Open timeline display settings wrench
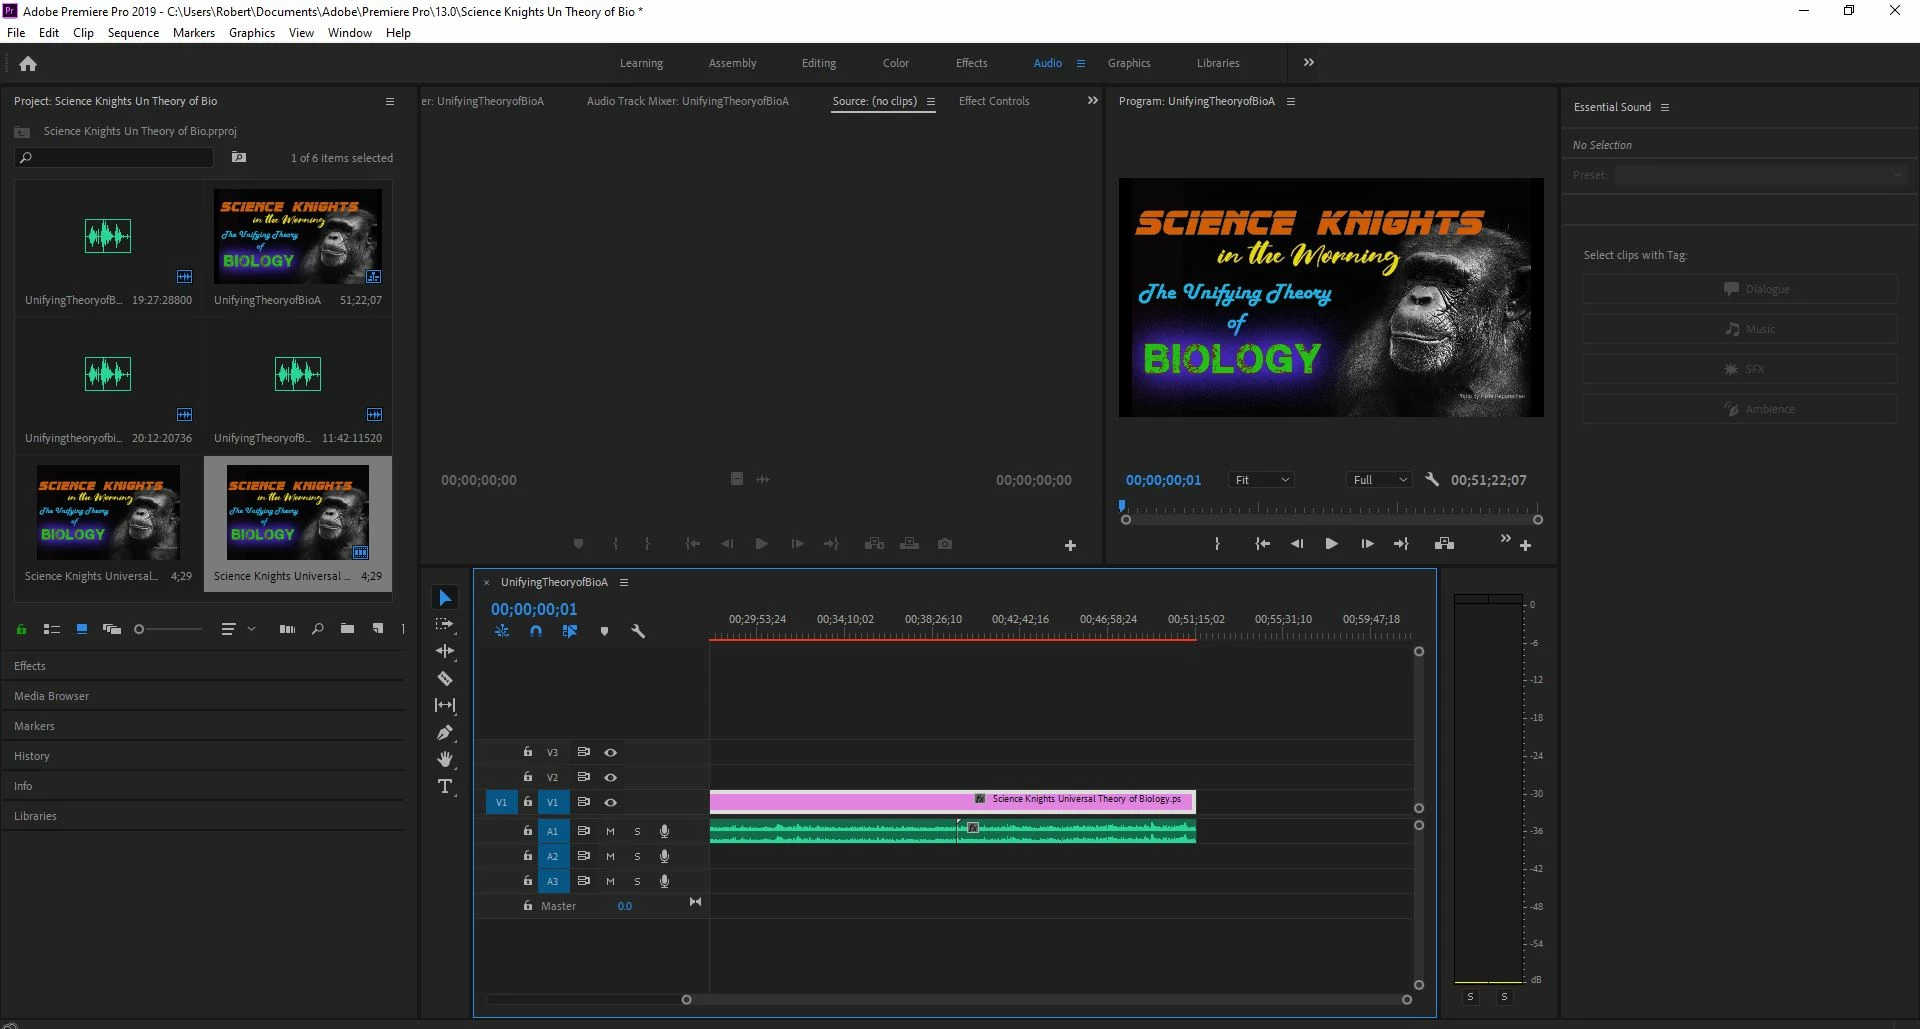Image resolution: width=1920 pixels, height=1029 pixels. 638,632
